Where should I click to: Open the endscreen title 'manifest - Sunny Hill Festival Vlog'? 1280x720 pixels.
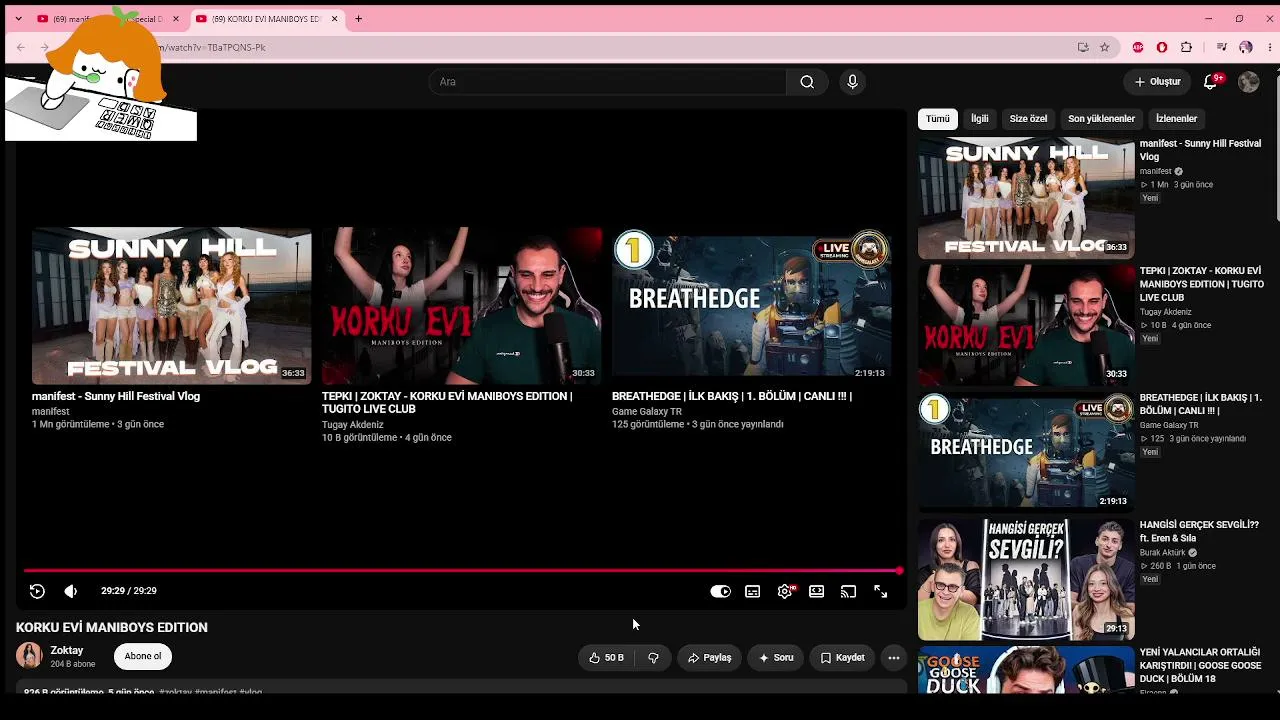coord(116,396)
